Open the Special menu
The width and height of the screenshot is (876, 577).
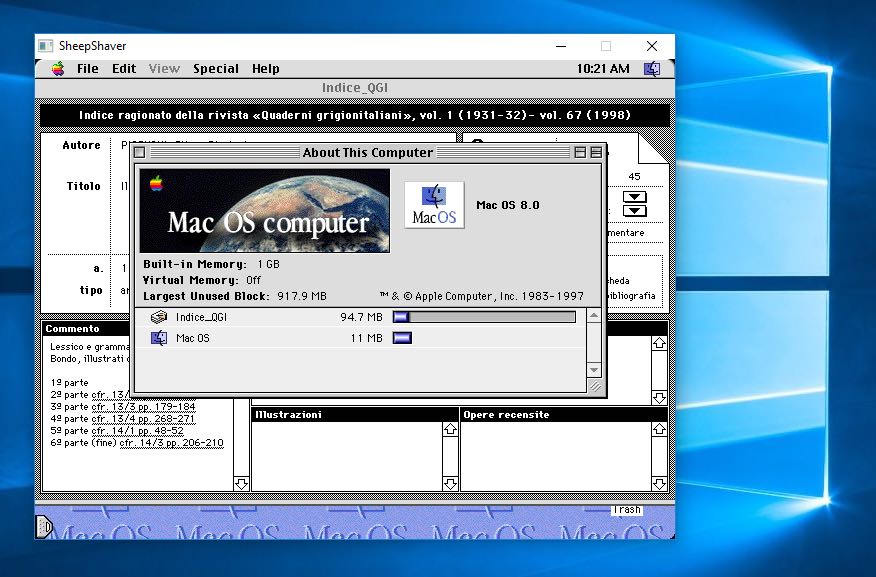coord(216,69)
